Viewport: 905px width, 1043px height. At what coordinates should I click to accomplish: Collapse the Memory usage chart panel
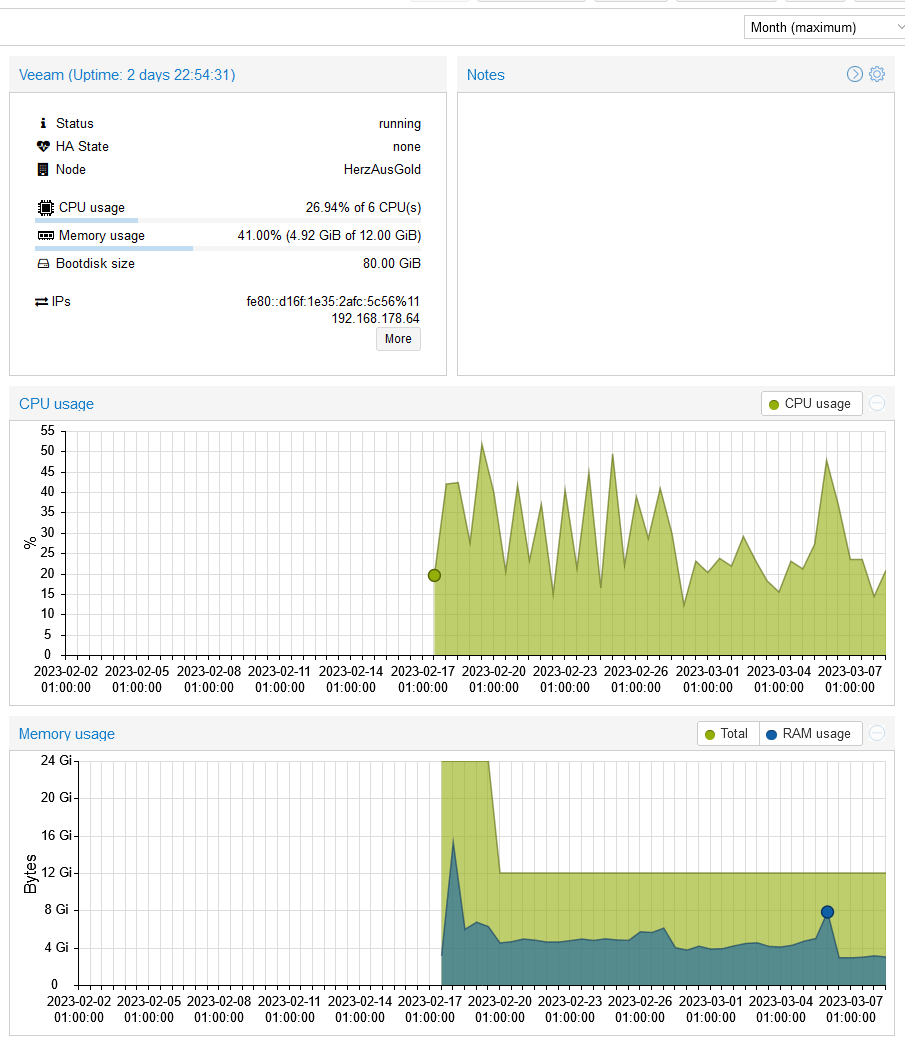(x=877, y=733)
